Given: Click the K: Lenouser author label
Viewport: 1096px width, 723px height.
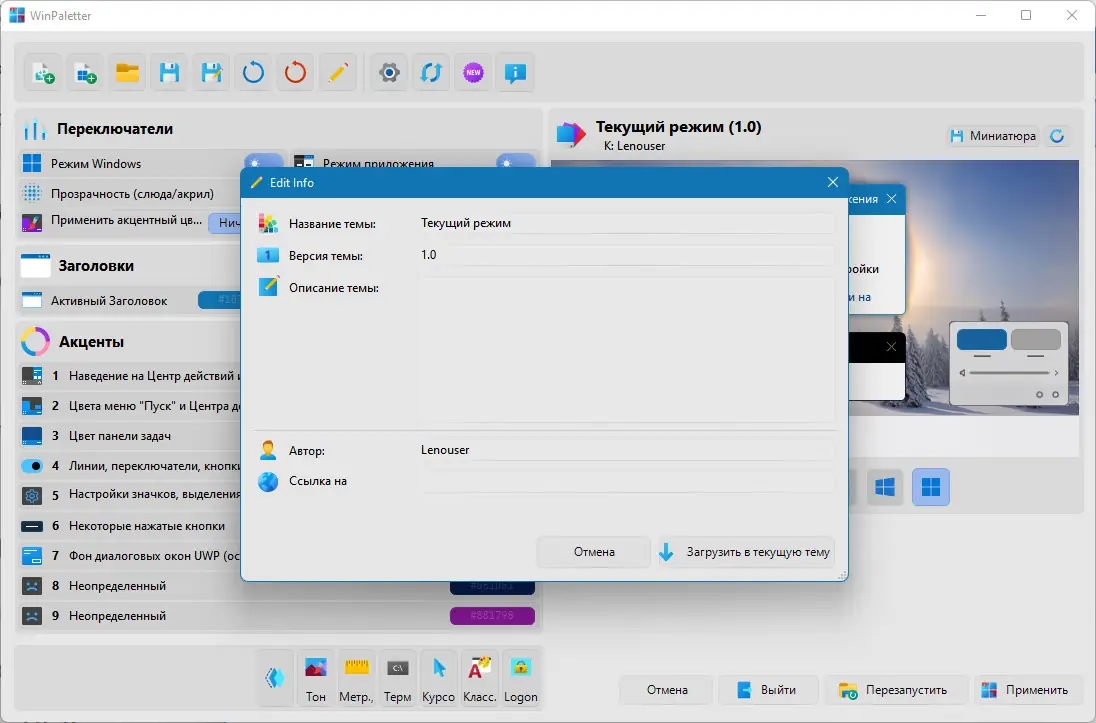Looking at the screenshot, I should coord(634,146).
